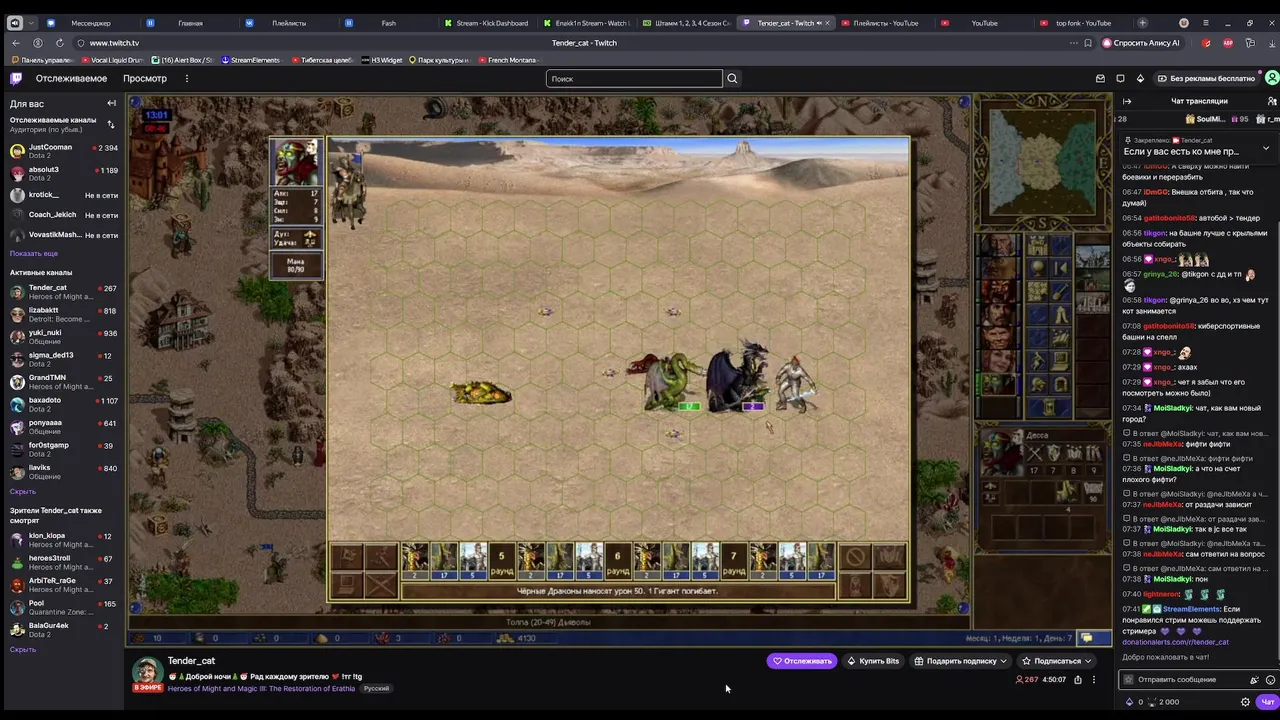Click the Отслеживать follow button
1280x720 pixels.
pos(802,661)
